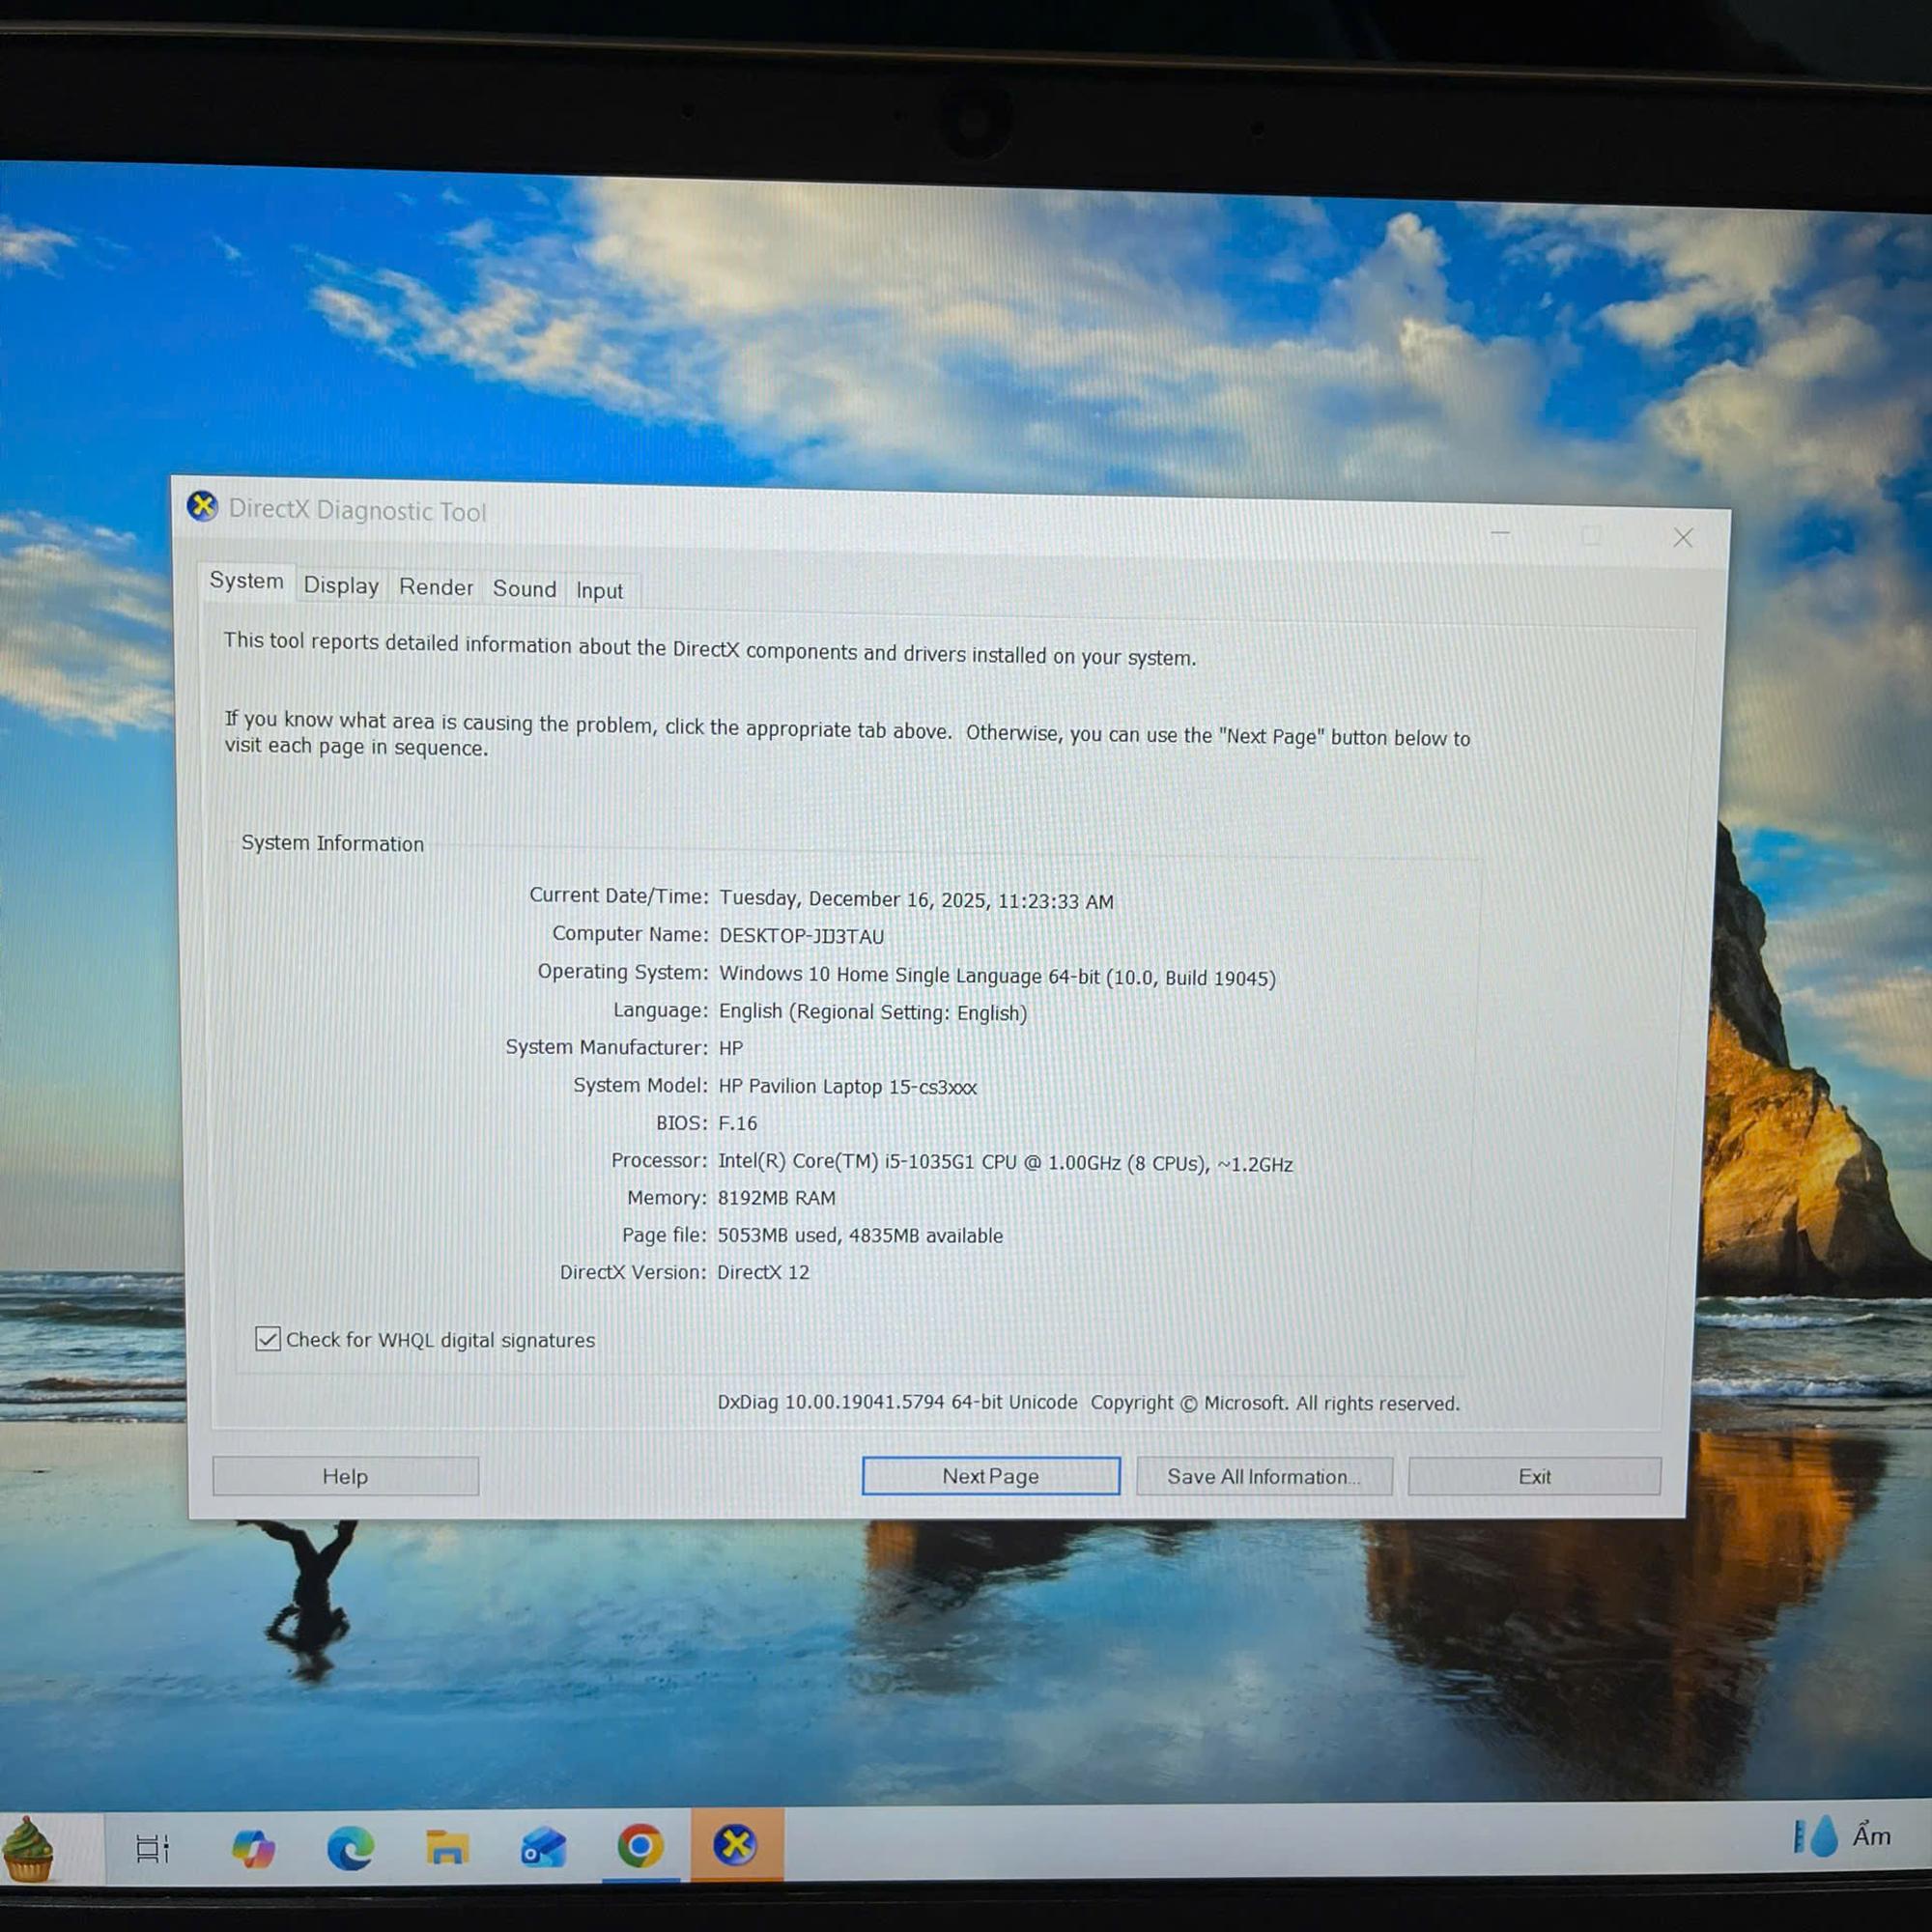Select the System tab
This screenshot has width=1932, height=1932.
tap(246, 581)
